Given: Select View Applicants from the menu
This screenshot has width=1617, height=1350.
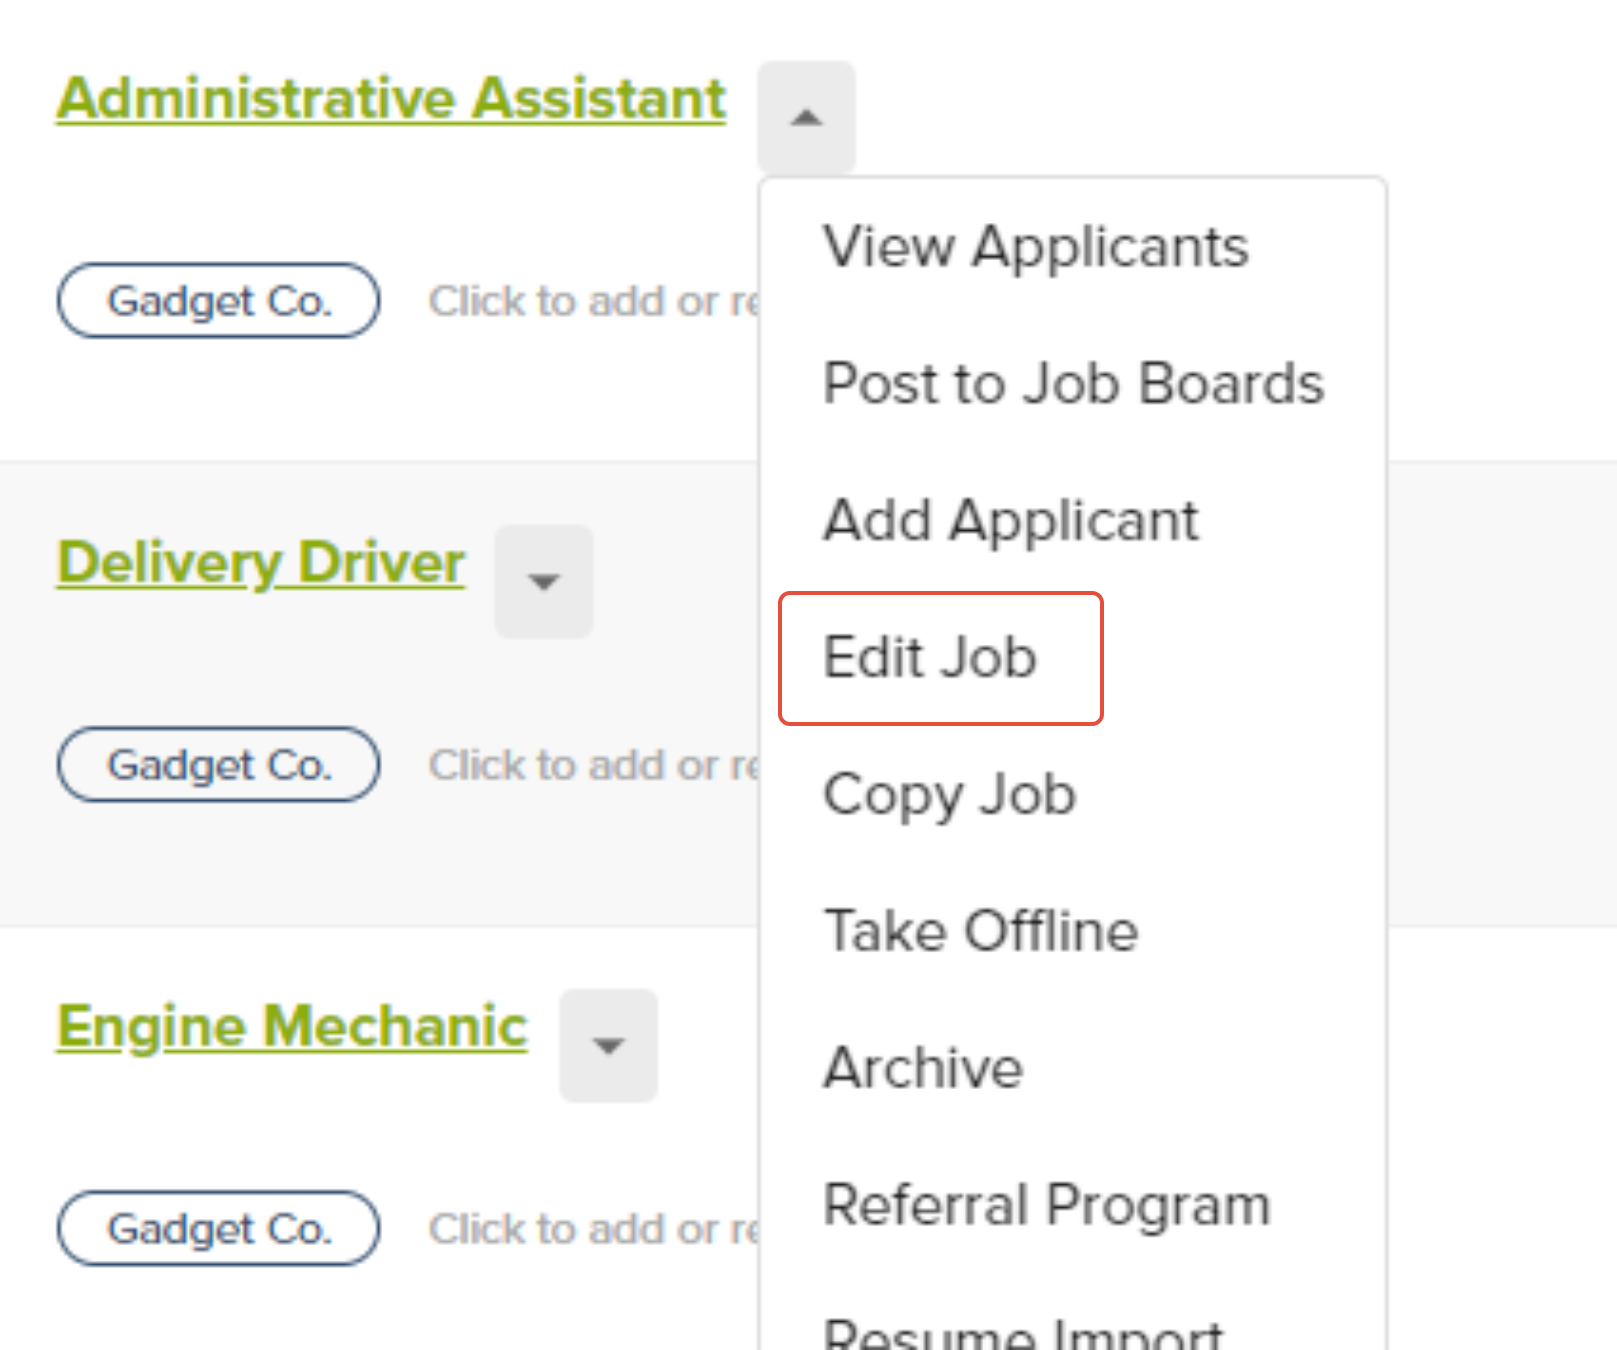Looking at the screenshot, I should click(x=1036, y=247).
